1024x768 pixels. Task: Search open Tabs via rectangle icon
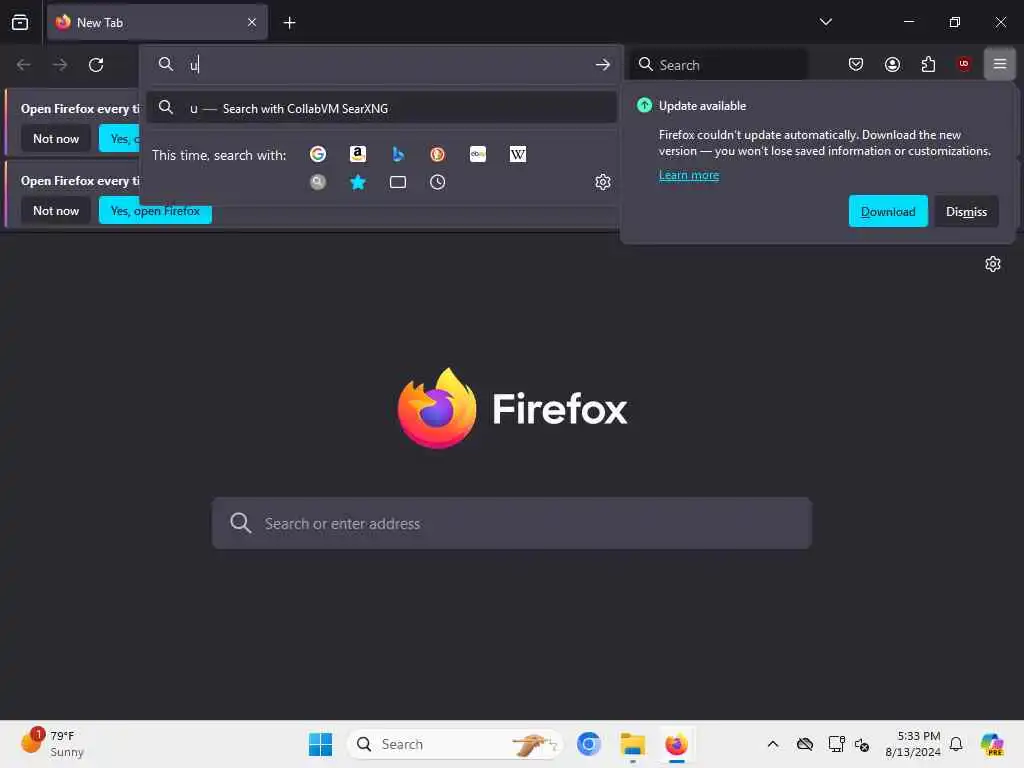click(398, 182)
